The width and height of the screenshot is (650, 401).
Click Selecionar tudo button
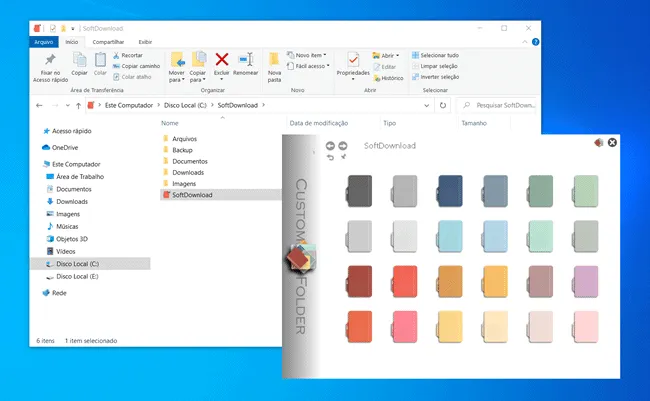pyautogui.click(x=435, y=55)
